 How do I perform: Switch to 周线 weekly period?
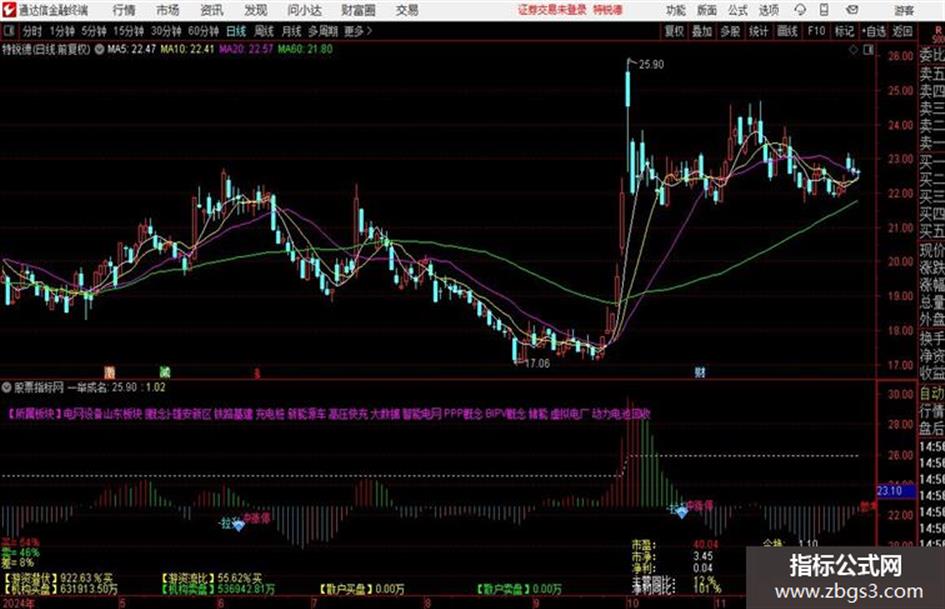[x=264, y=31]
